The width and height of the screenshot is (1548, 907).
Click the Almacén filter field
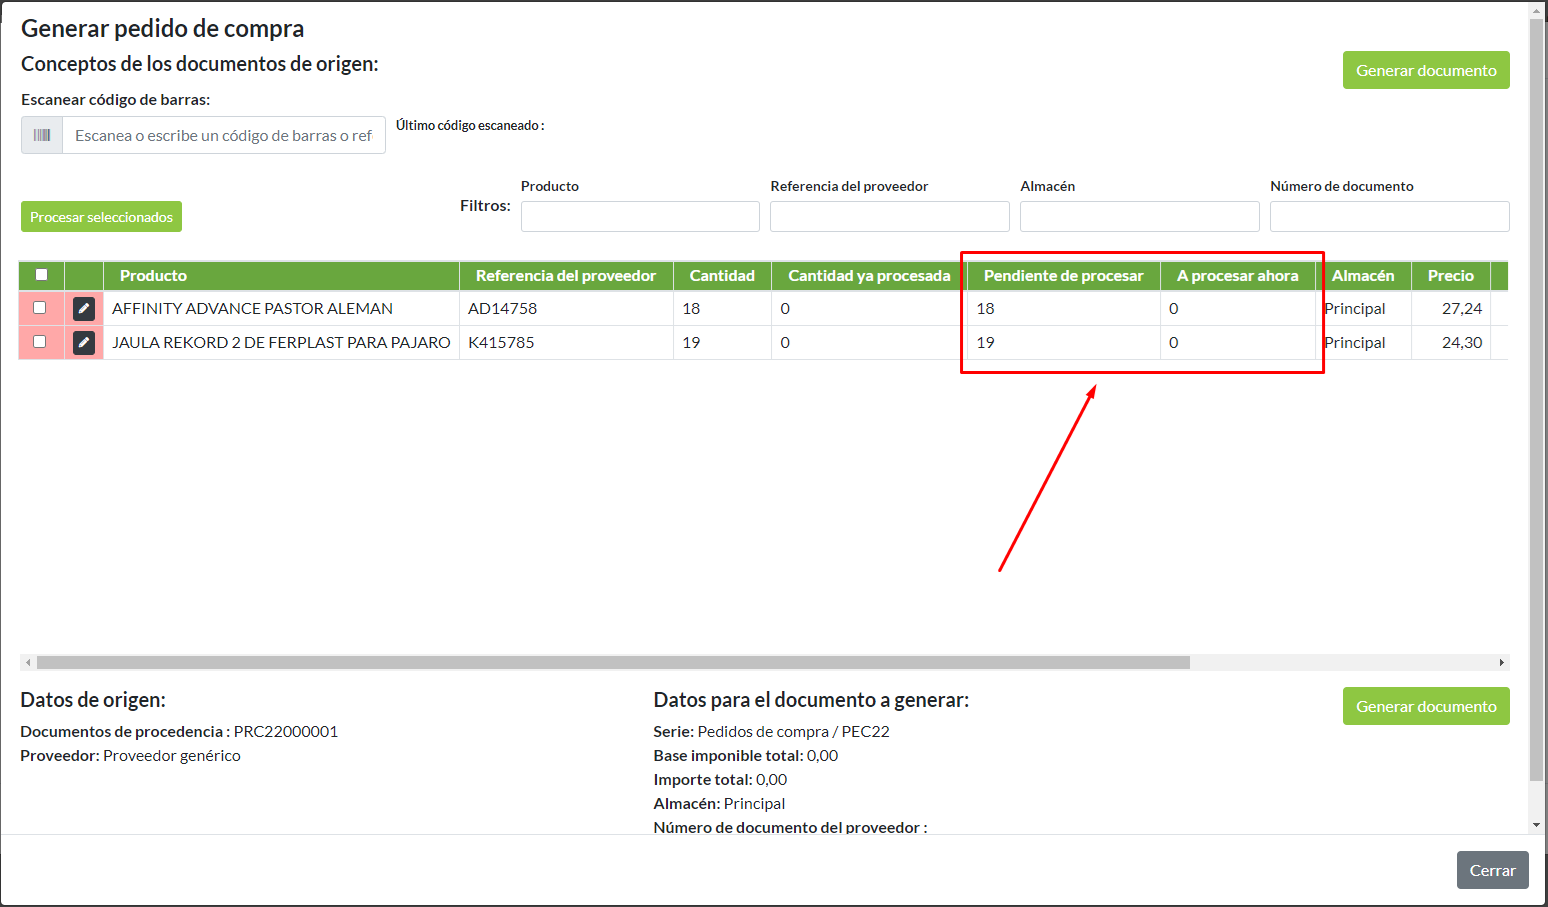[1139, 217]
